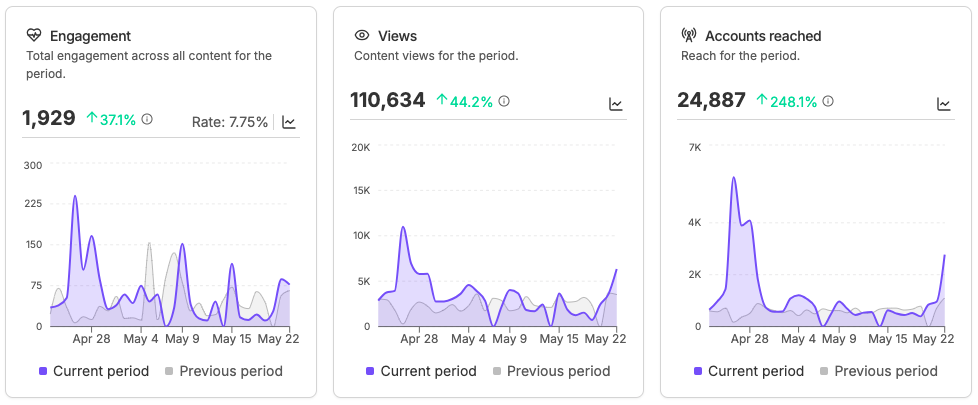Click the Engagement card title
The height and width of the screenshot is (405, 978).
(90, 36)
